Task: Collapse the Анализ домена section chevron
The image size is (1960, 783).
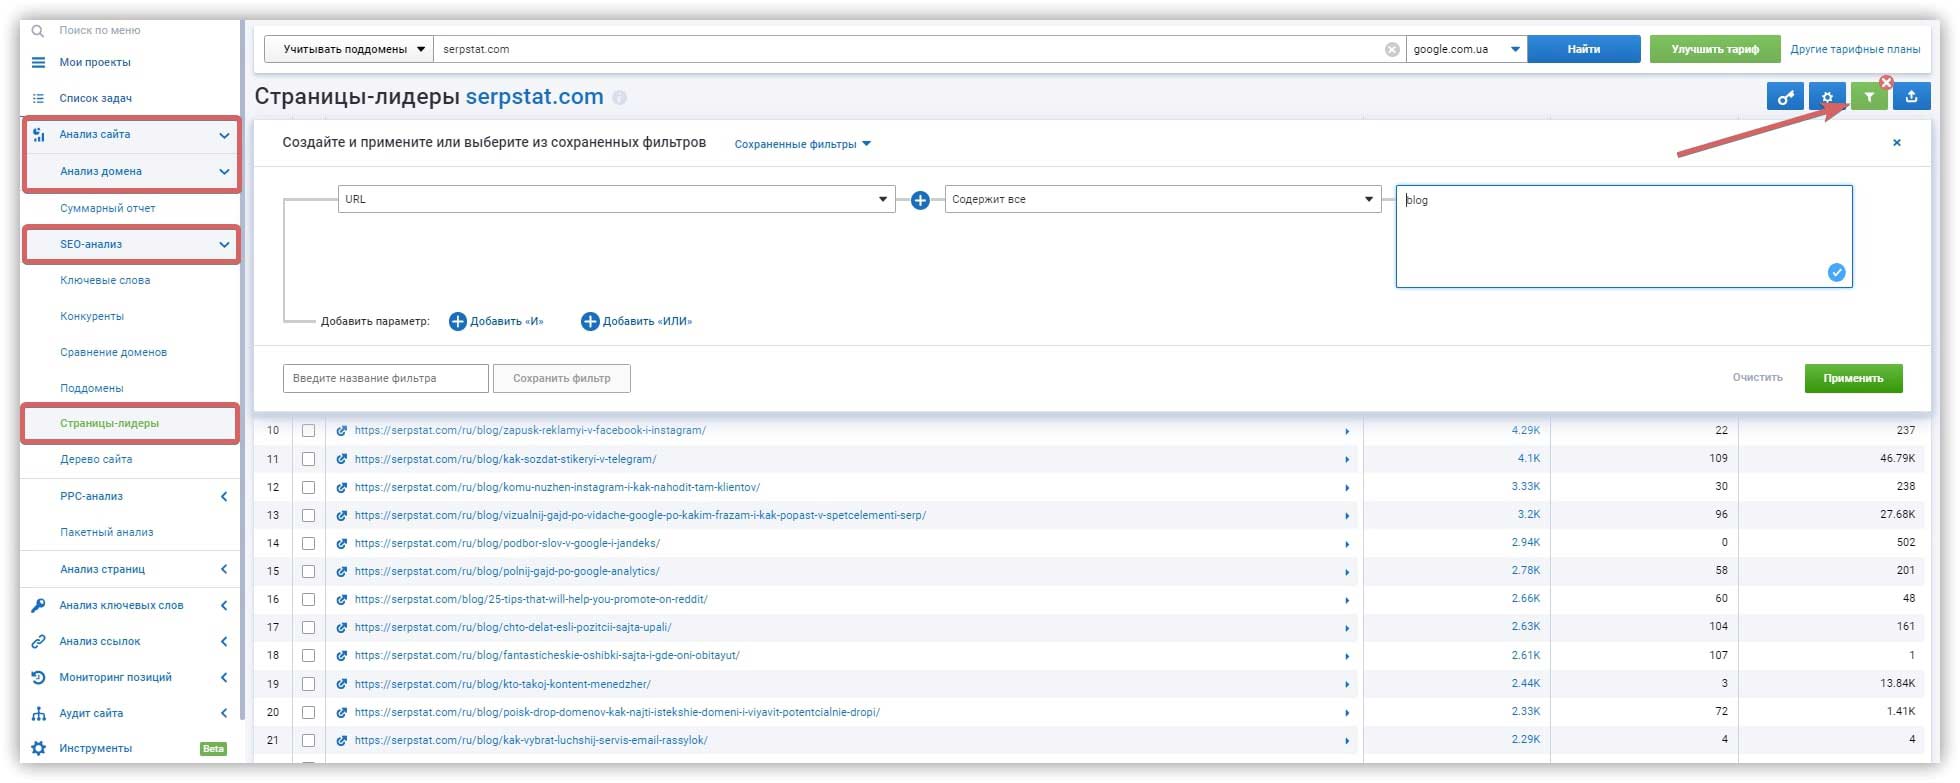Action: click(x=225, y=172)
